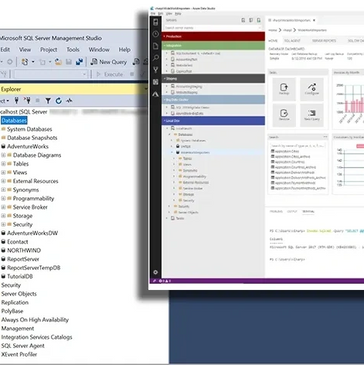The width and height of the screenshot is (364, 365).
Task: Switch to the SQL AGENT dashboard tab
Action: pyautogui.click(x=292, y=41)
